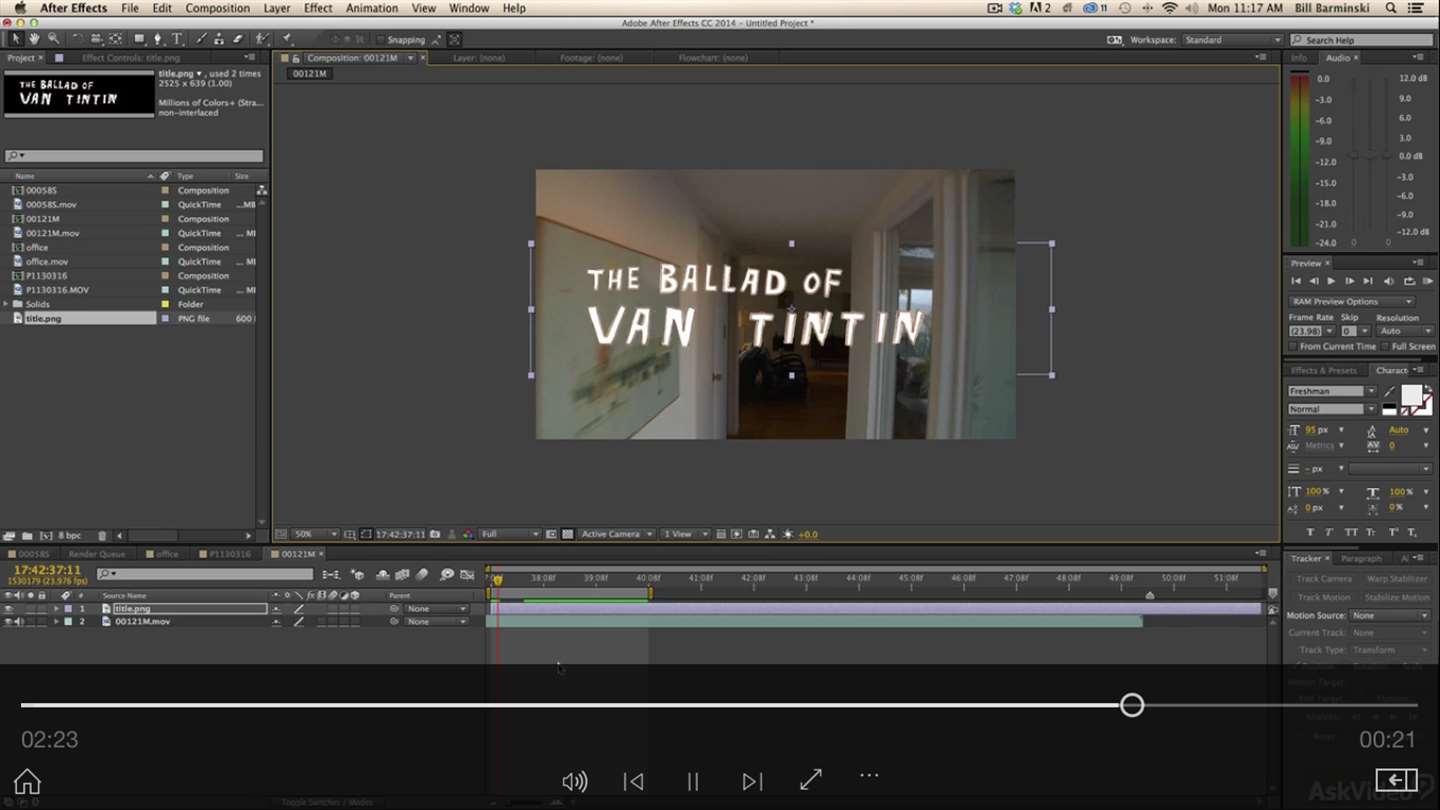Select the Hand tool
The height and width of the screenshot is (810, 1440).
34,39
